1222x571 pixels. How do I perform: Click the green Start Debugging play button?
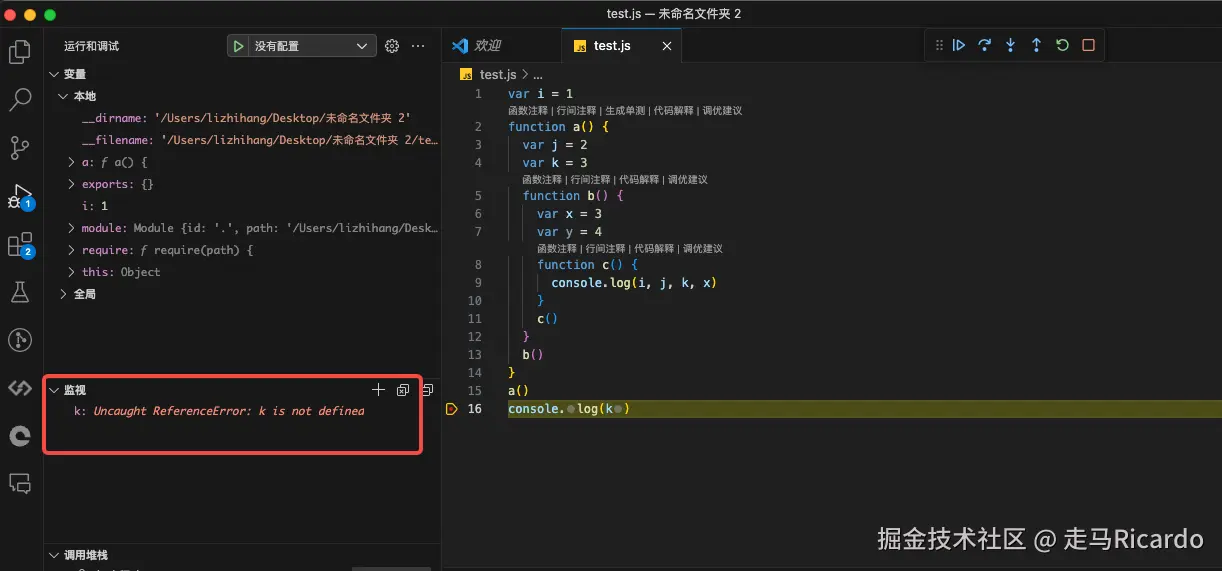click(x=238, y=46)
